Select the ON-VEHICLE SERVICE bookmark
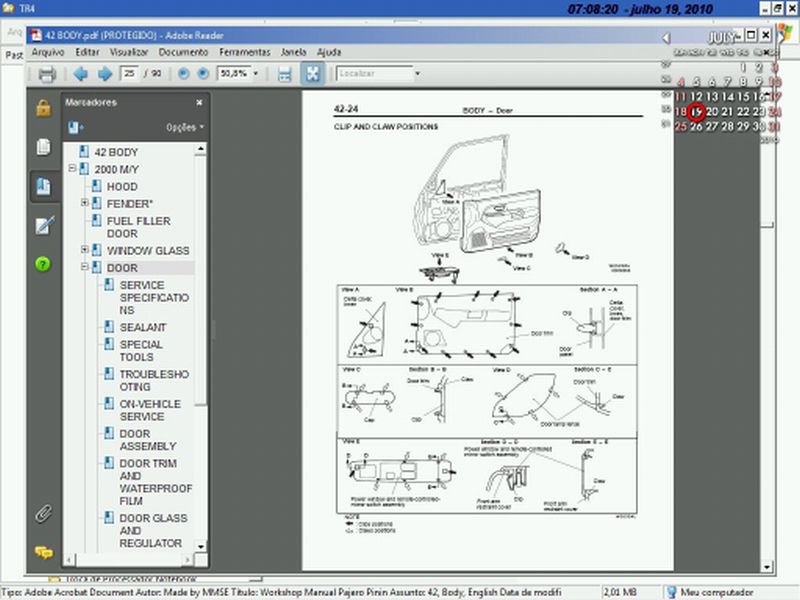800x600 pixels. click(x=150, y=410)
